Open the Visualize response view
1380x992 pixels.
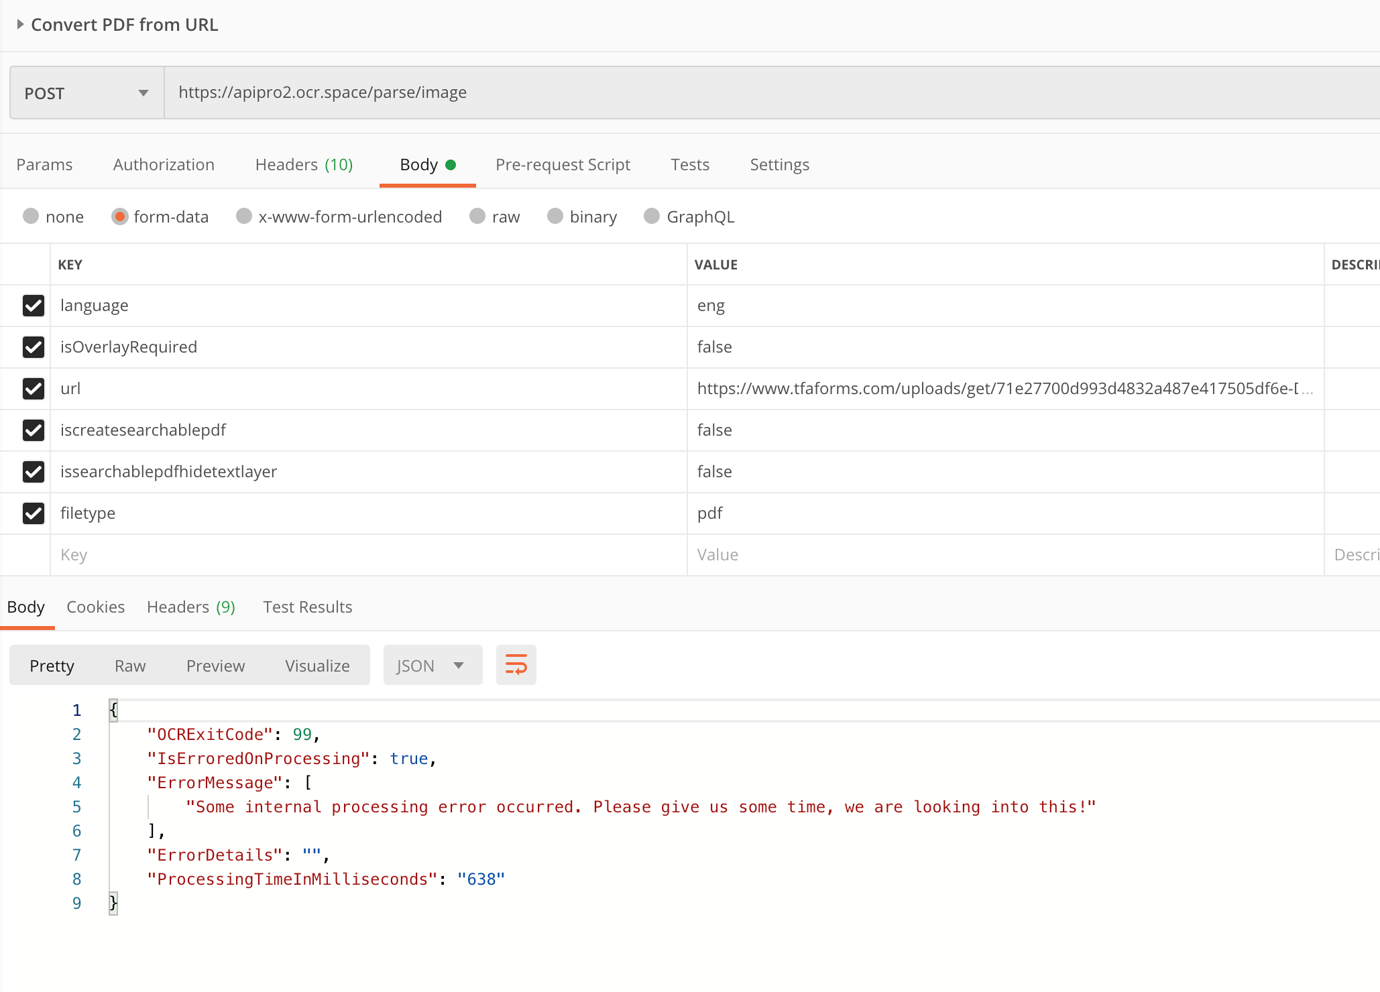(317, 666)
